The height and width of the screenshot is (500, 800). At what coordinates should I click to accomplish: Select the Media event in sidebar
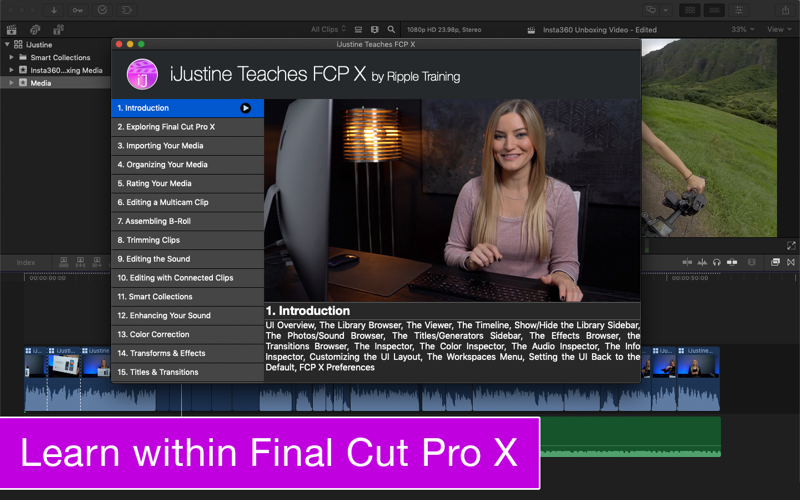pos(56,83)
